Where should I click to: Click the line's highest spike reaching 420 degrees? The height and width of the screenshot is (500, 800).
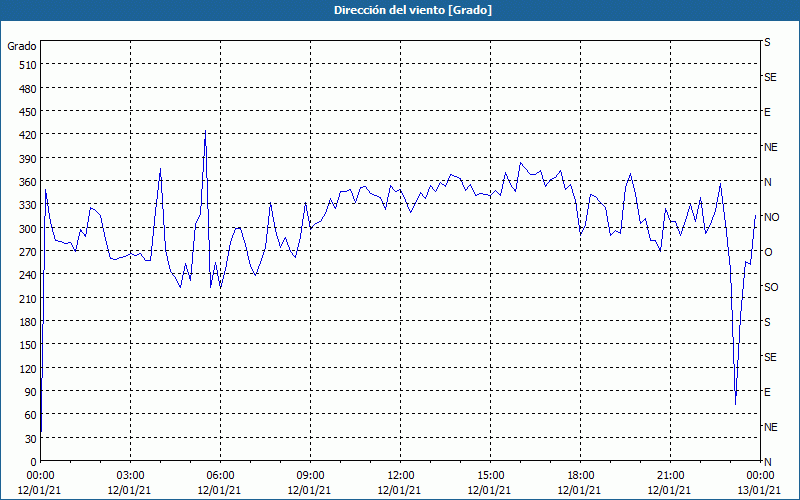(x=206, y=131)
